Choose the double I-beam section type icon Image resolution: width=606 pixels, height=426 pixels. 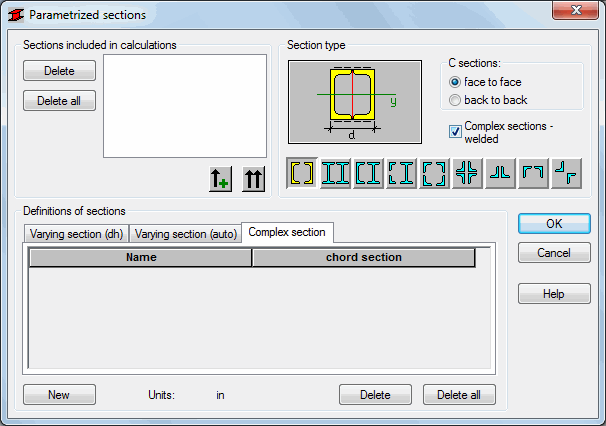(335, 173)
